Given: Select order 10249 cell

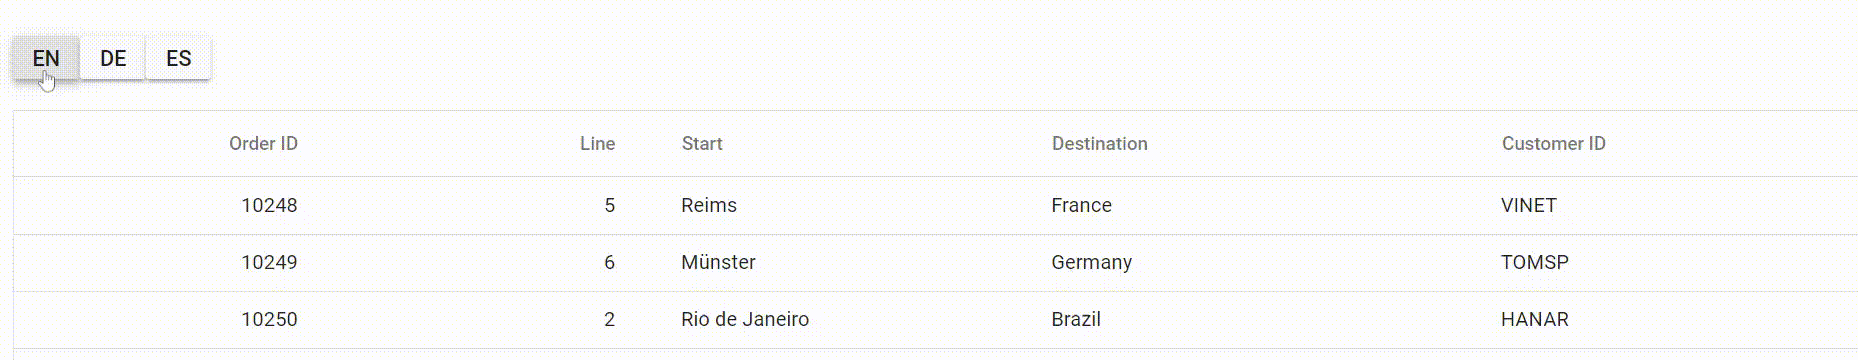Looking at the screenshot, I should pyautogui.click(x=269, y=262).
